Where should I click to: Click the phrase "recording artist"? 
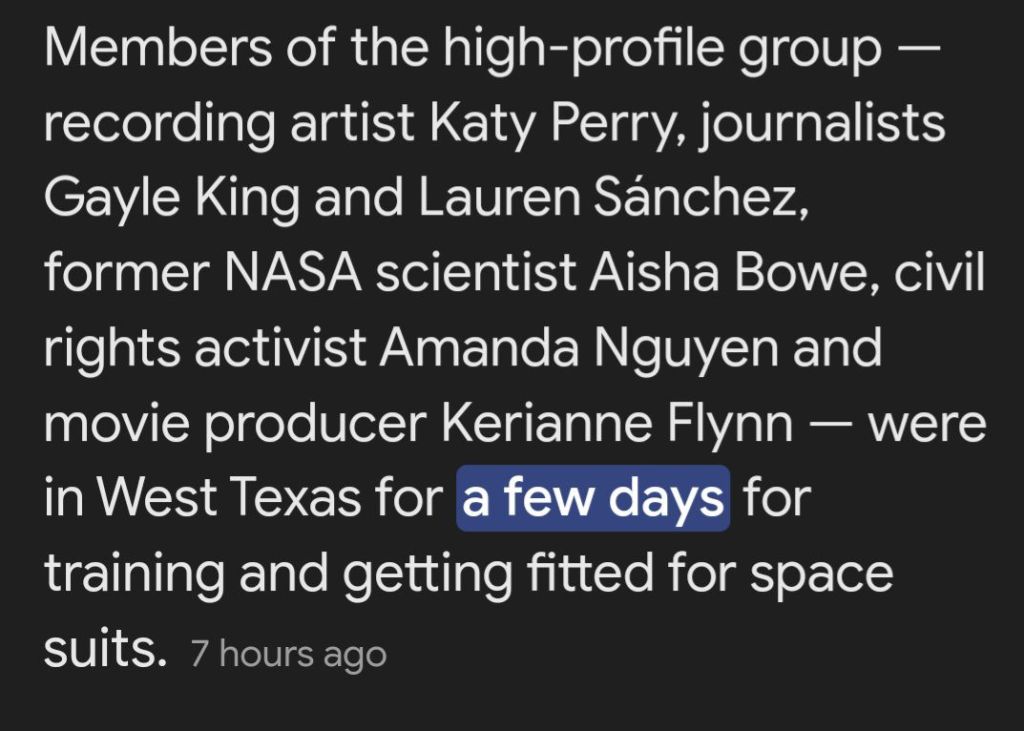click(x=228, y=123)
